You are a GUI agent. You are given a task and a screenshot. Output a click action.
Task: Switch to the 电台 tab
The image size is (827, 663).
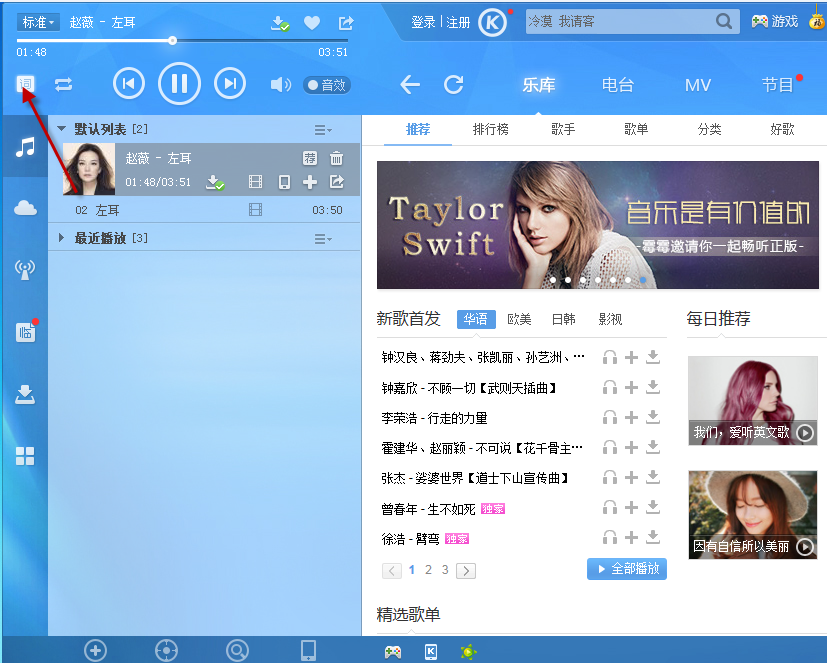pos(618,85)
